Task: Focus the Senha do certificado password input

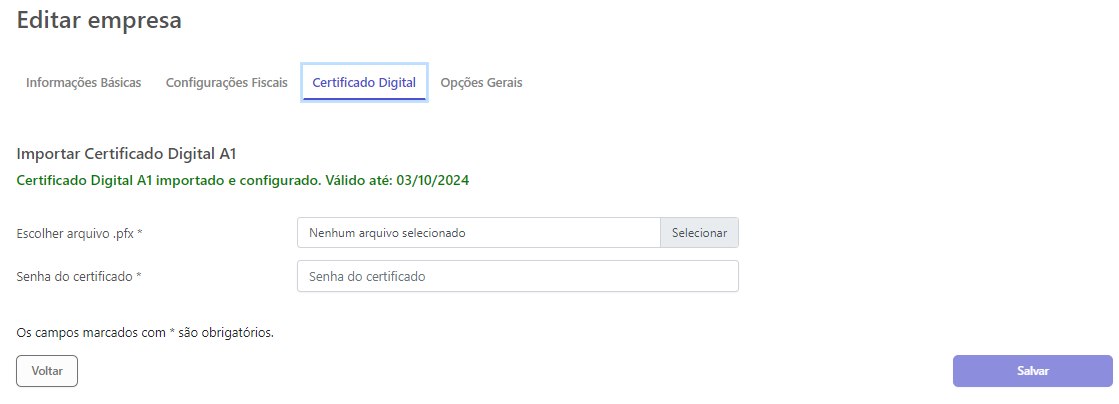Action: pos(517,276)
